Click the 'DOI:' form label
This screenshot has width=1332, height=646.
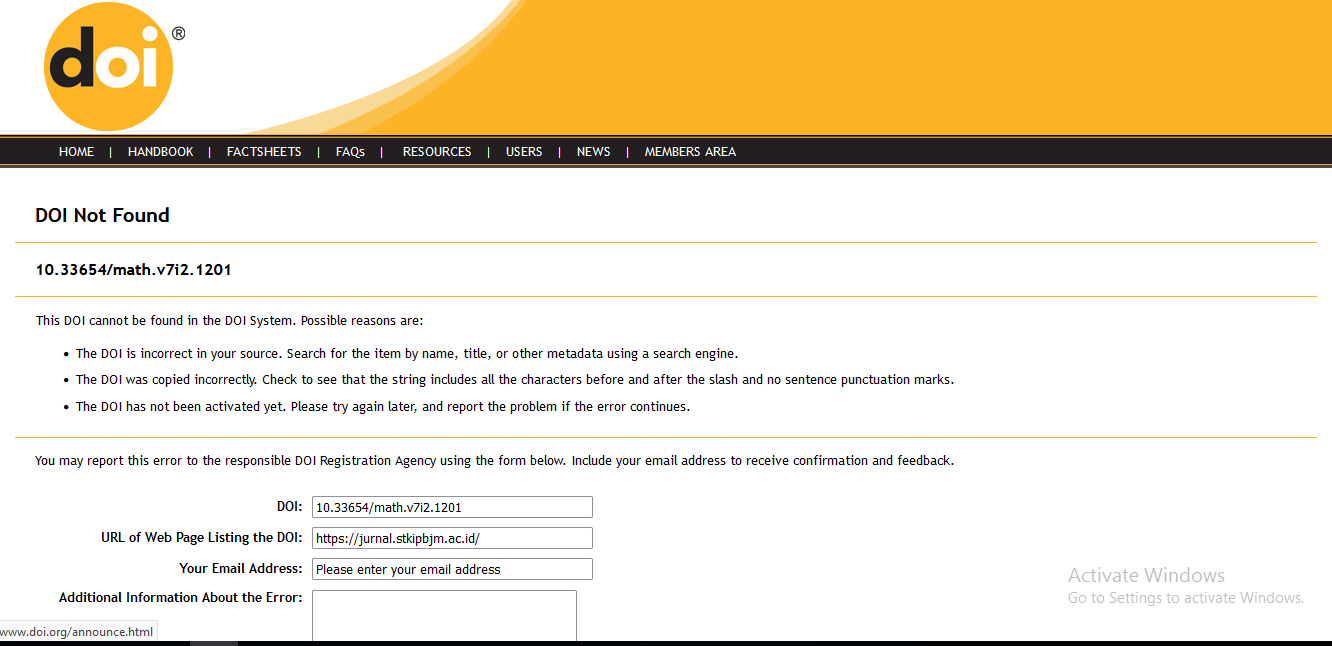point(290,507)
